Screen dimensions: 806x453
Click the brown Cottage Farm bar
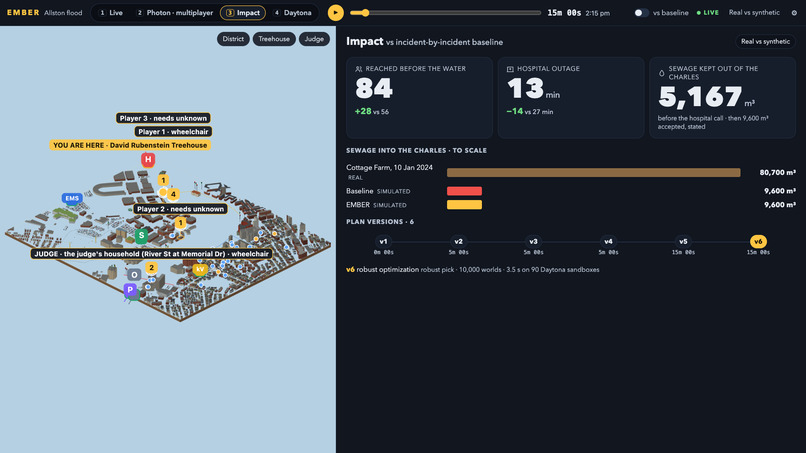click(x=594, y=173)
